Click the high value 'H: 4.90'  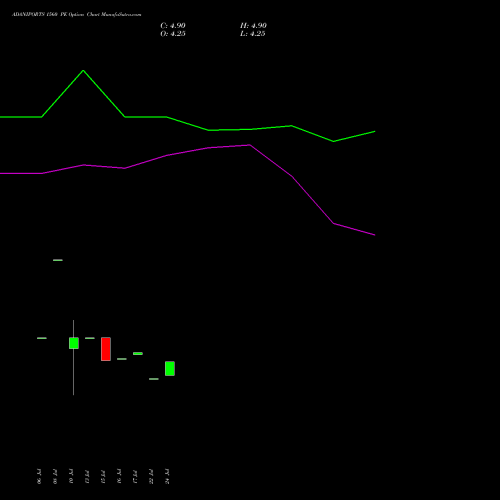[x=253, y=26]
